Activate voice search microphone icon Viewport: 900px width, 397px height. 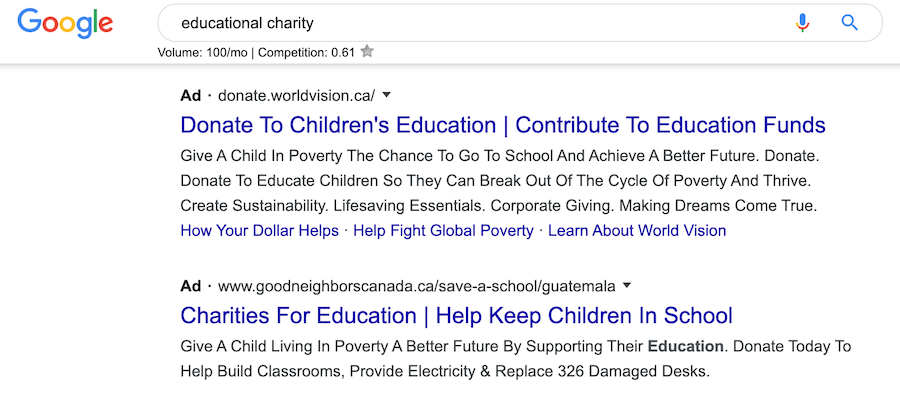click(x=802, y=23)
